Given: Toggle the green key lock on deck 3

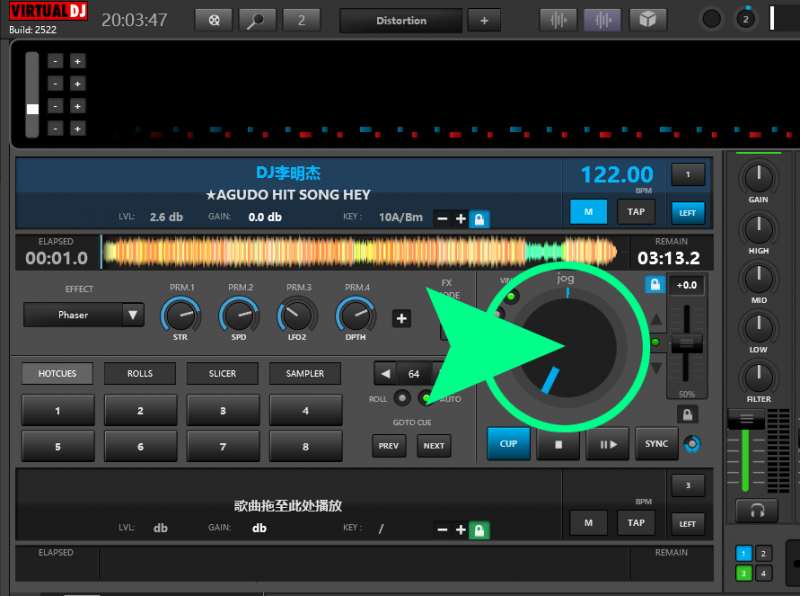Looking at the screenshot, I should (x=479, y=530).
